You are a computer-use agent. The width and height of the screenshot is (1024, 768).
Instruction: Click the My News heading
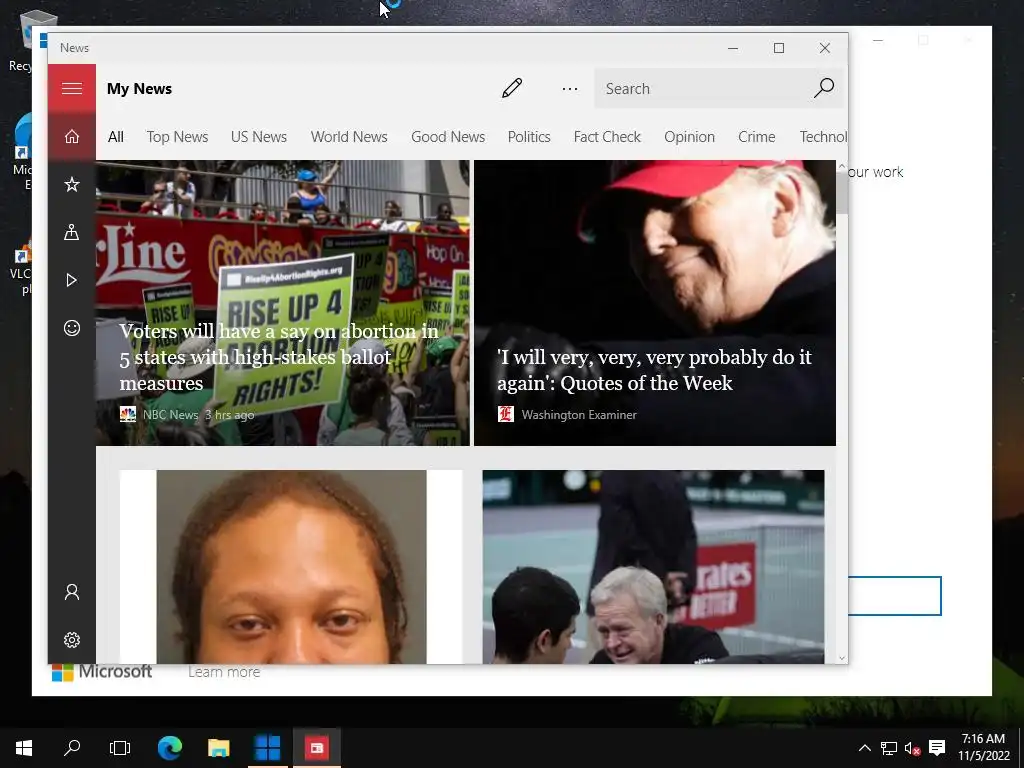(139, 89)
